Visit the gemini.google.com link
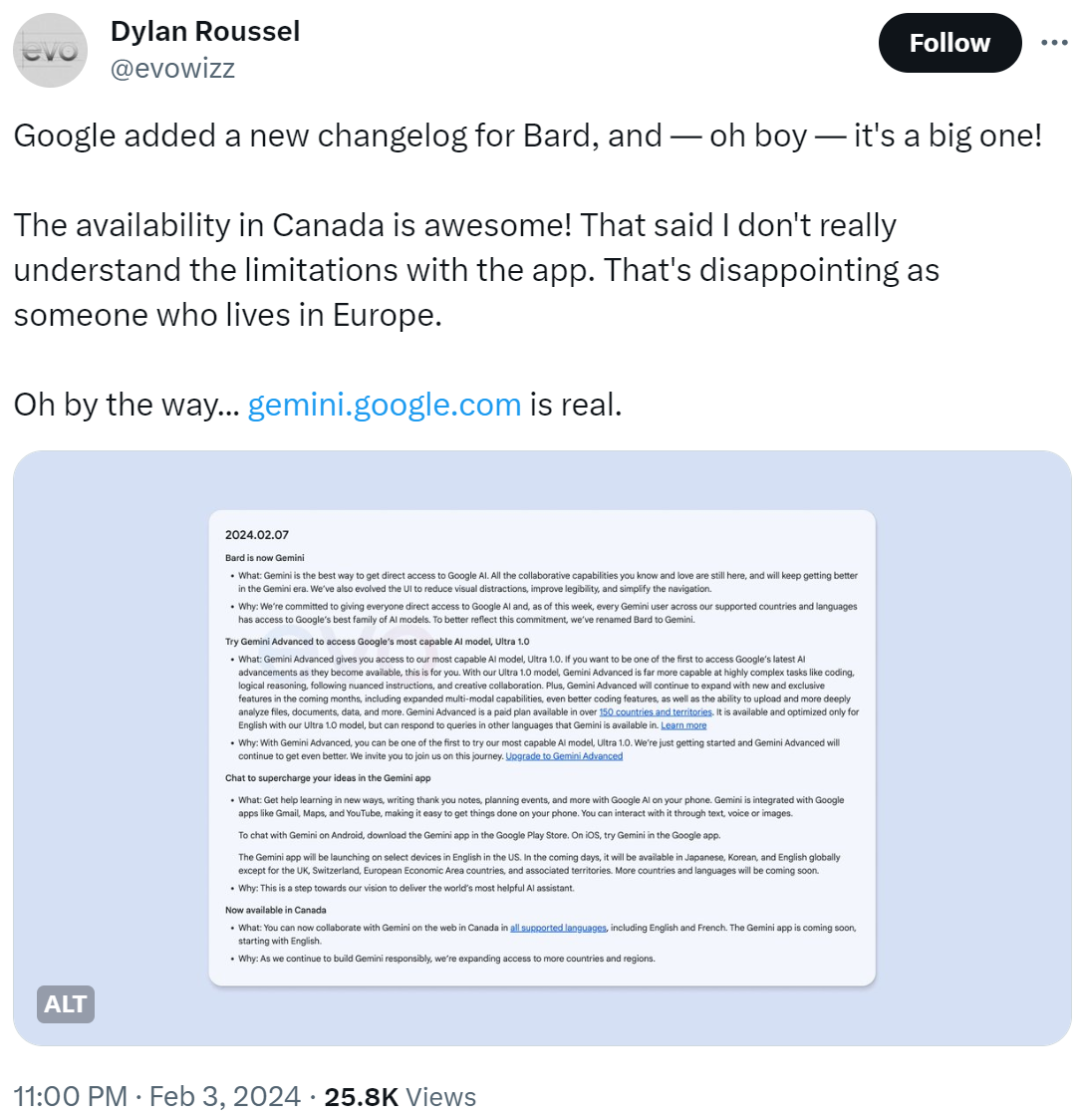Image resolution: width=1080 pixels, height=1118 pixels. (383, 404)
